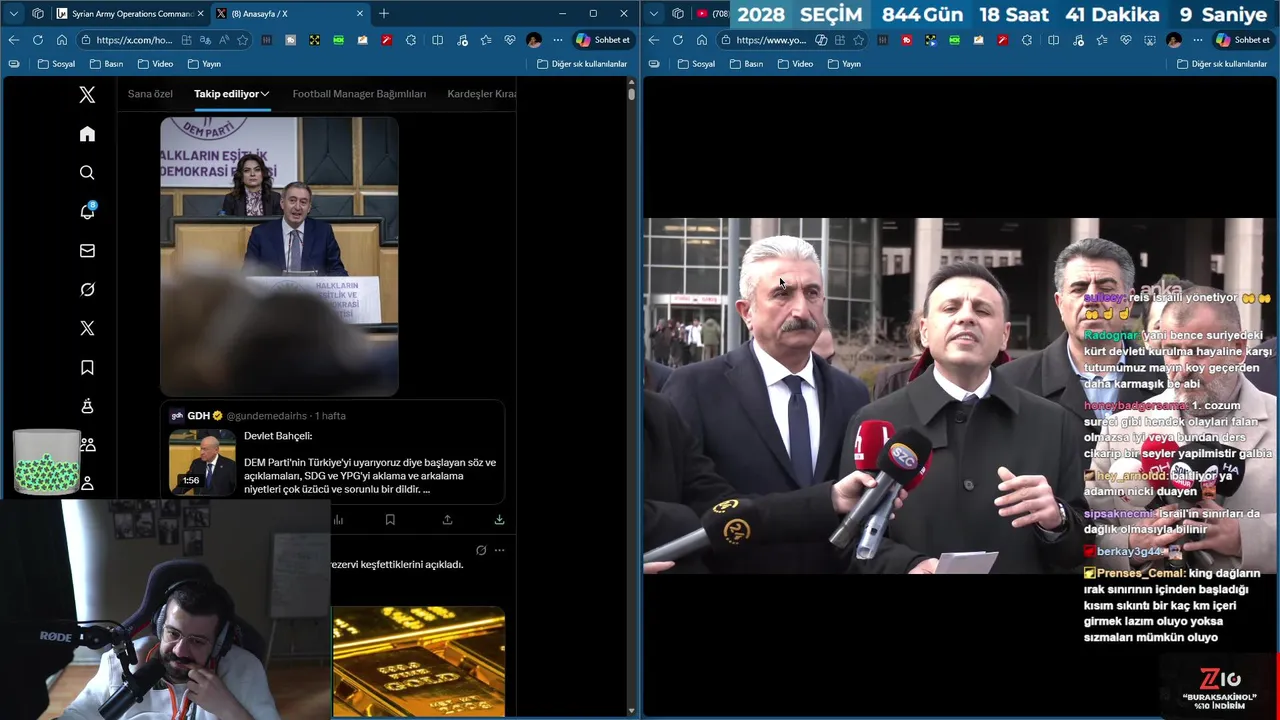Go back in the YouTube browser window
This screenshot has width=1280, height=720.
[x=653, y=40]
